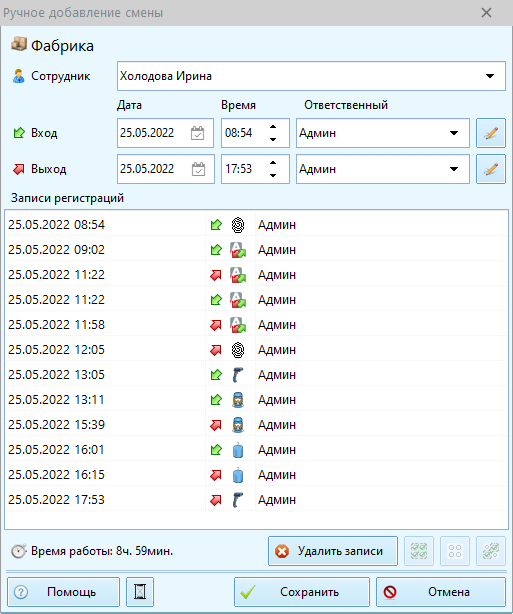Click the invert selection icon button
Screen dimensions: 513x614
491,551
